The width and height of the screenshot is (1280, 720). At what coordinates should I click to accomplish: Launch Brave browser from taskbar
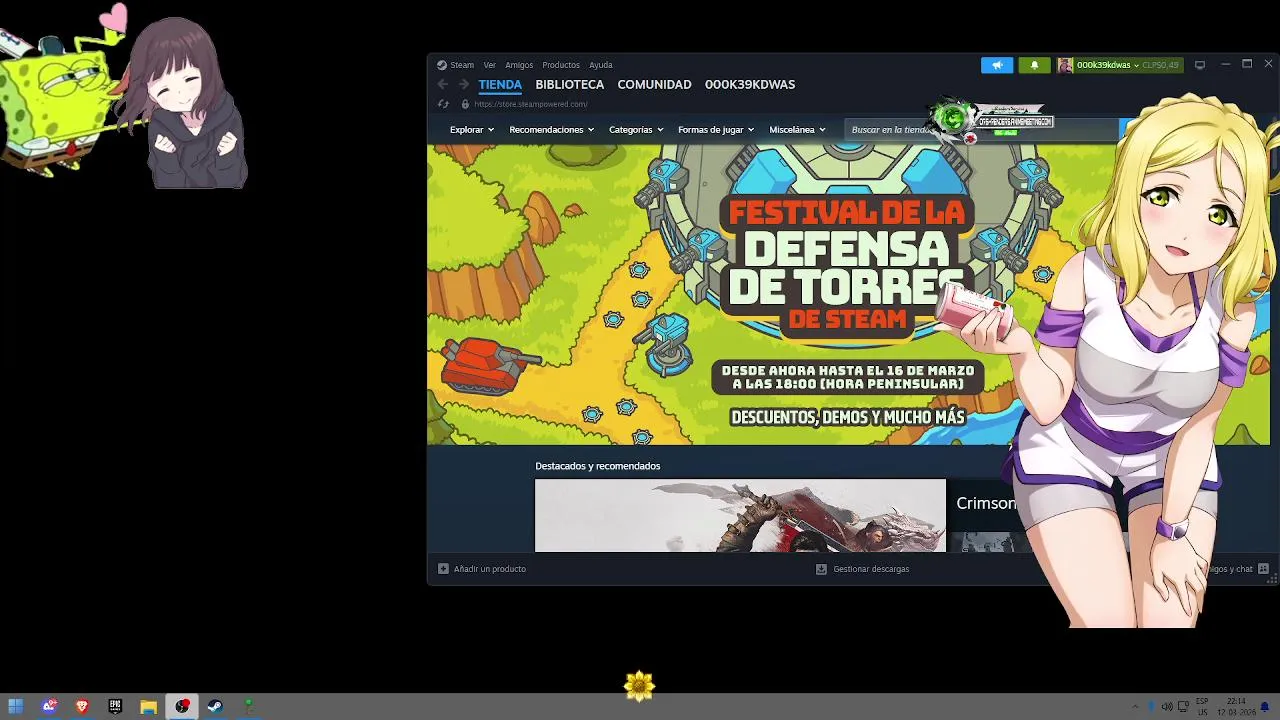coord(82,706)
